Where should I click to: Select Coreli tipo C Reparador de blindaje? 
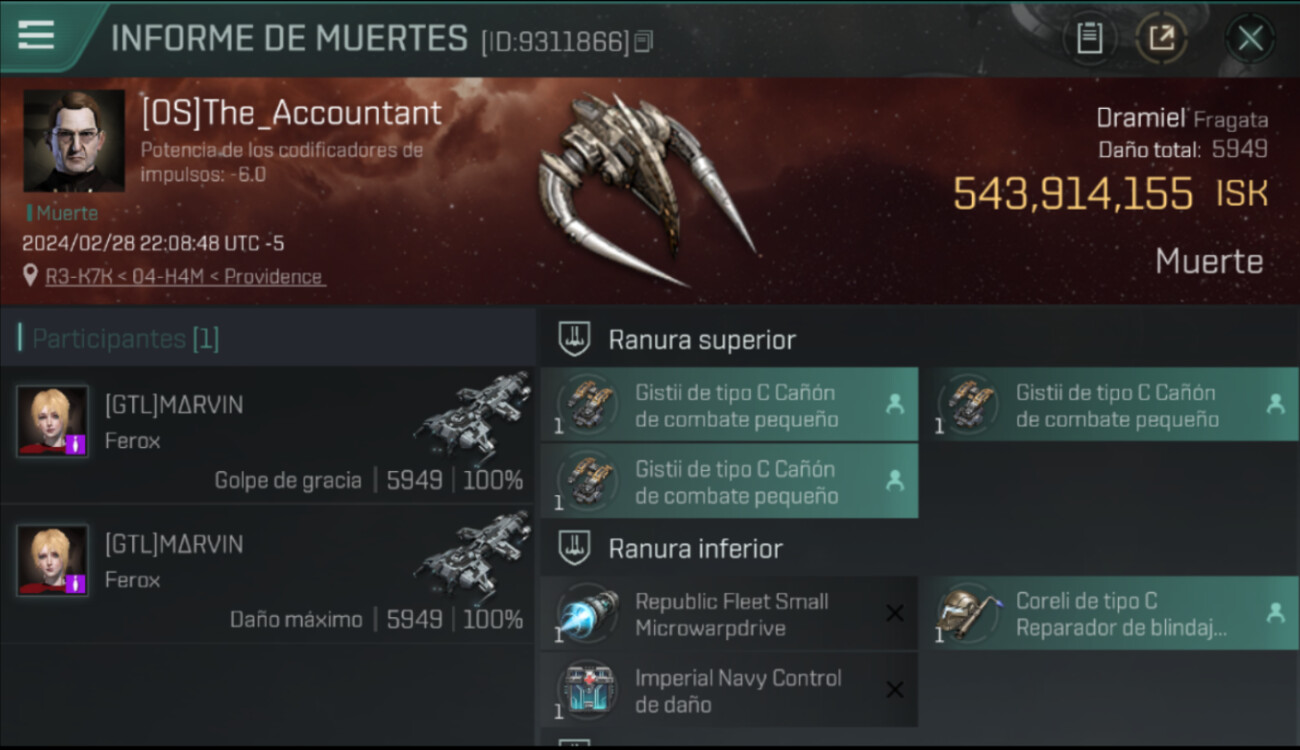click(x=1110, y=614)
